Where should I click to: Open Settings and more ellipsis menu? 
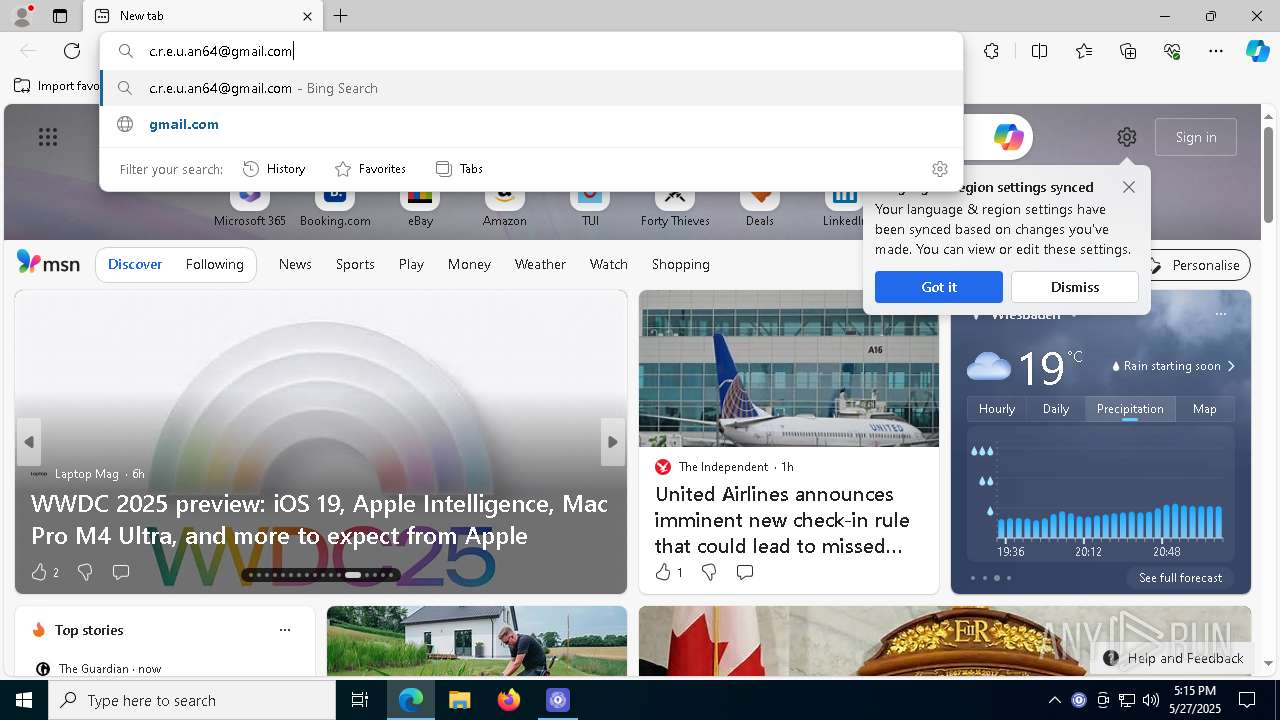(1216, 51)
